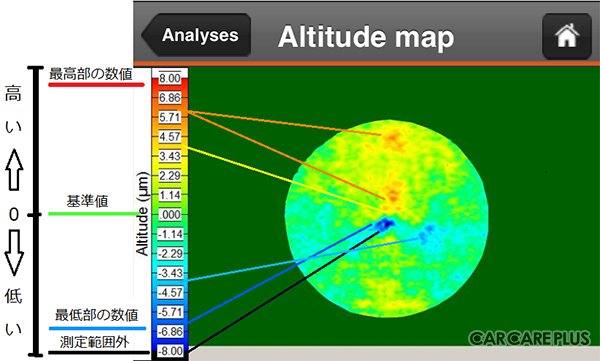This screenshot has height=361, width=600.
Task: Select the 1.14 scale label
Action: (170, 195)
